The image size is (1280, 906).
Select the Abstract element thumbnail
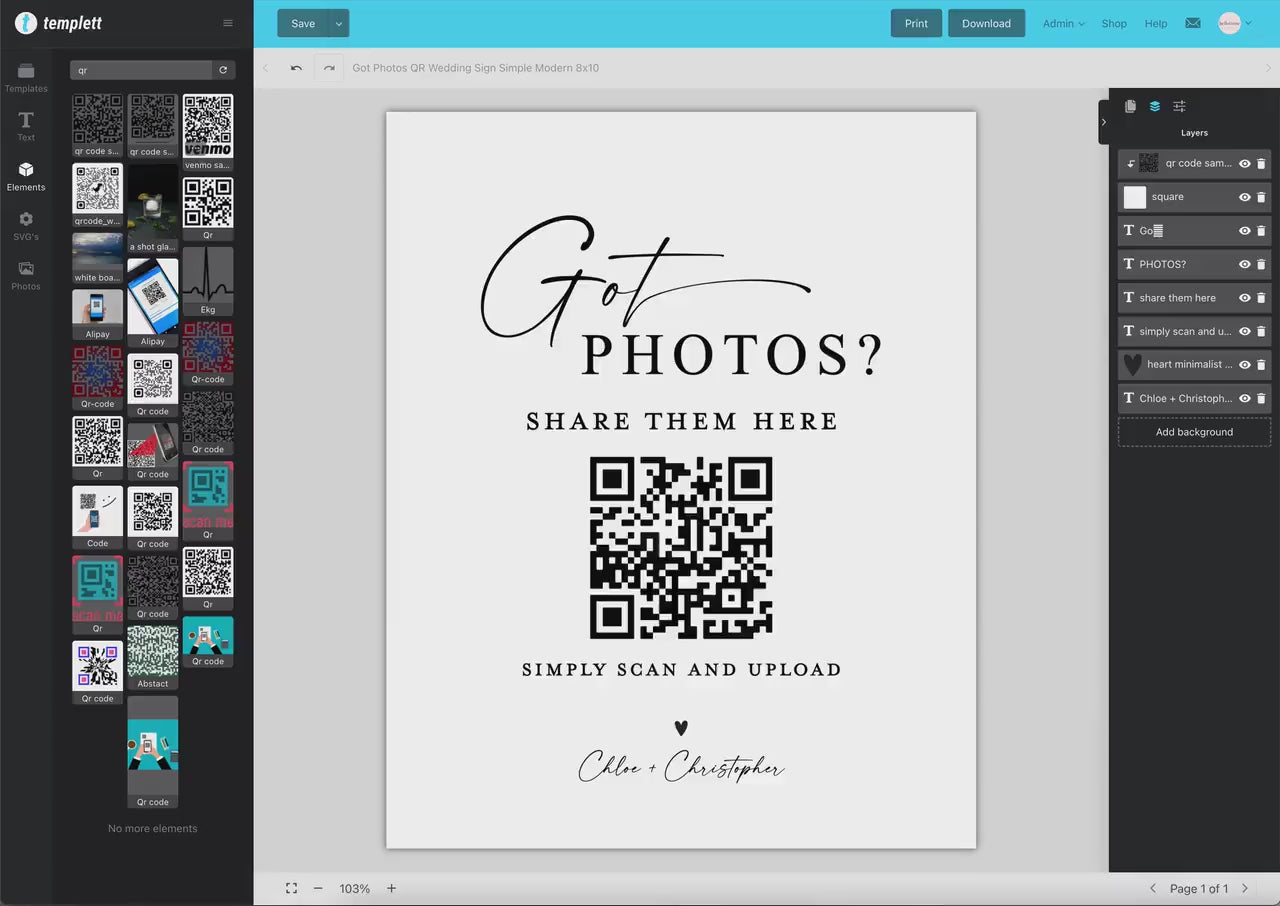tap(153, 657)
